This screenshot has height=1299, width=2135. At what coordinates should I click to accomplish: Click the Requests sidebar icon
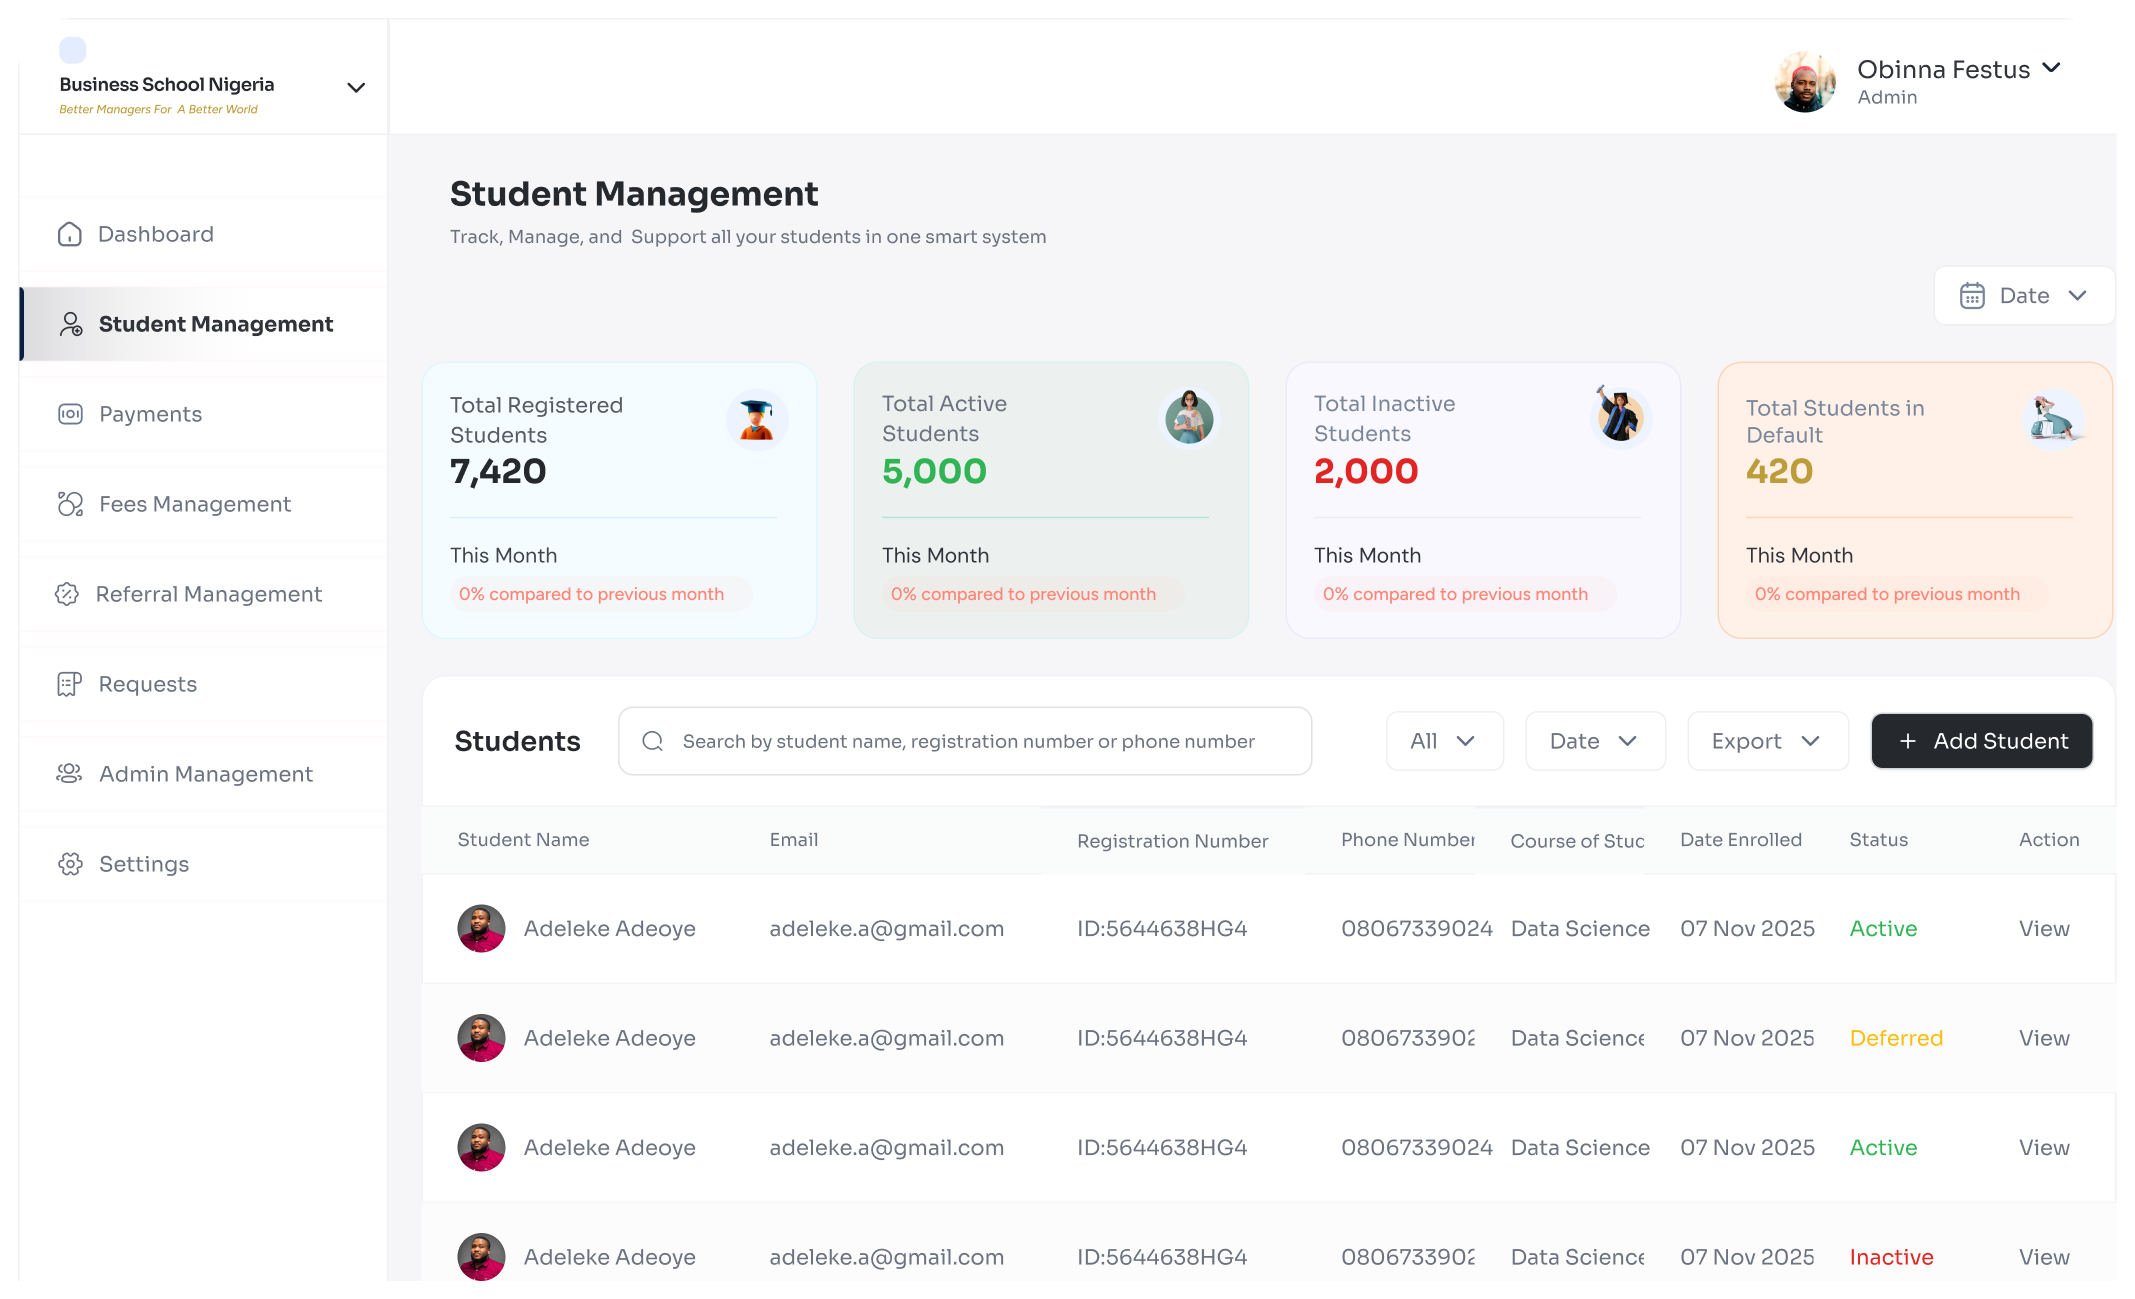(69, 684)
